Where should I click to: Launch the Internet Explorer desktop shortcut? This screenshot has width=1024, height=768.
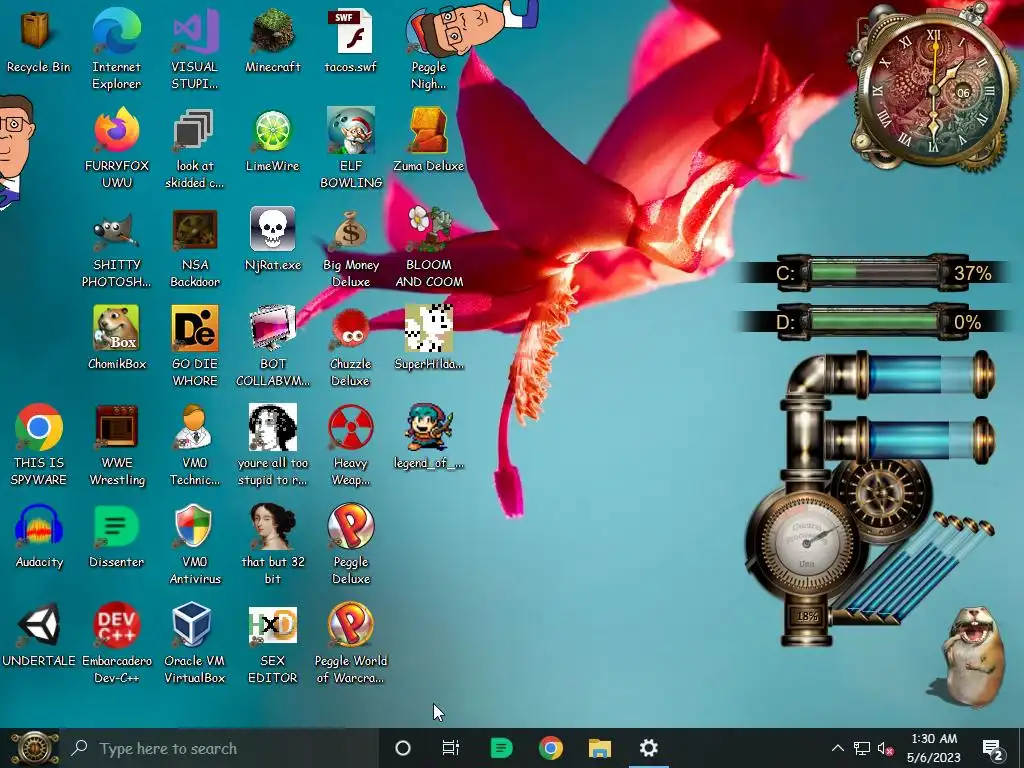coord(116,48)
